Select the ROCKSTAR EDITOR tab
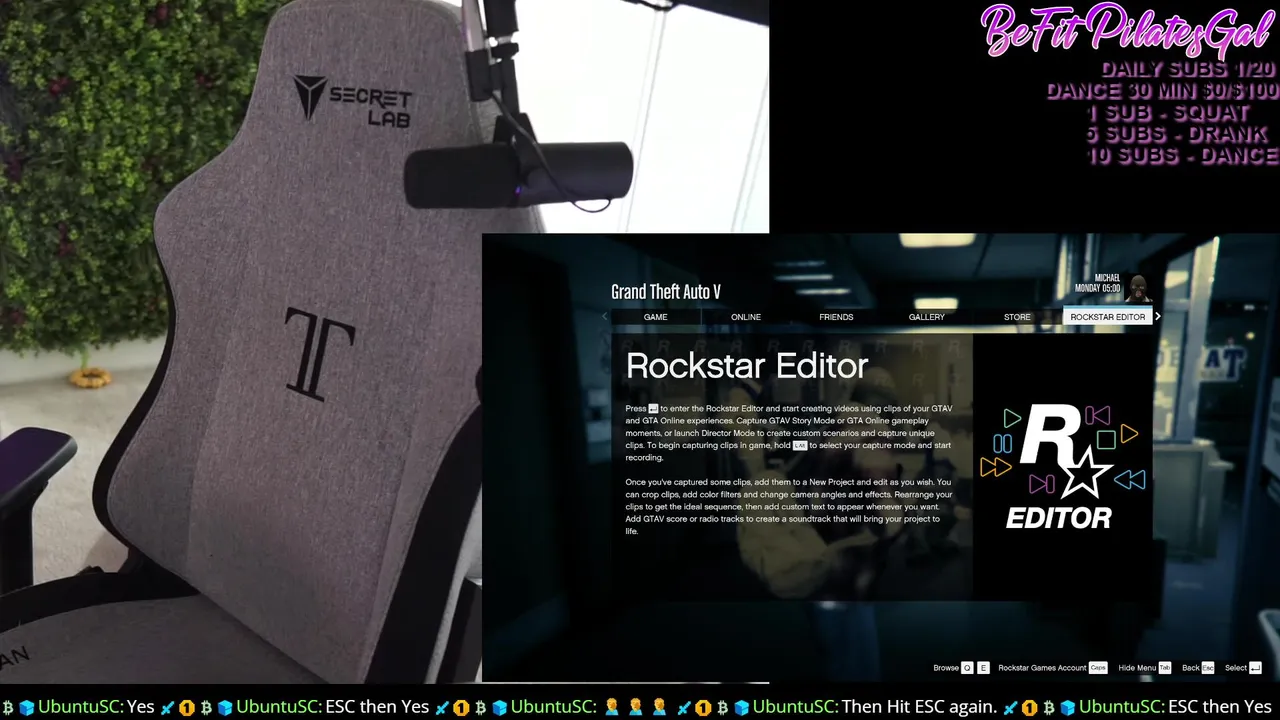 1108,317
